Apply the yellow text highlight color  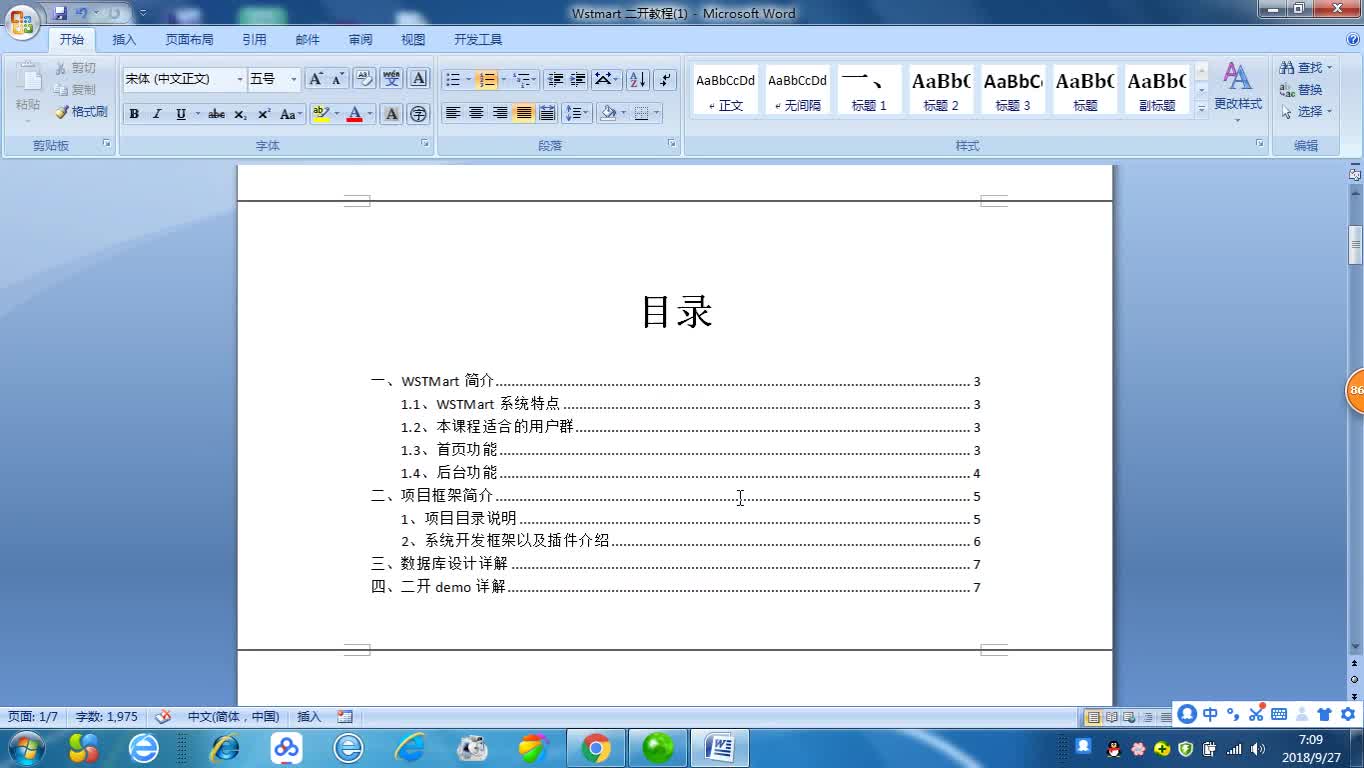tap(320, 114)
